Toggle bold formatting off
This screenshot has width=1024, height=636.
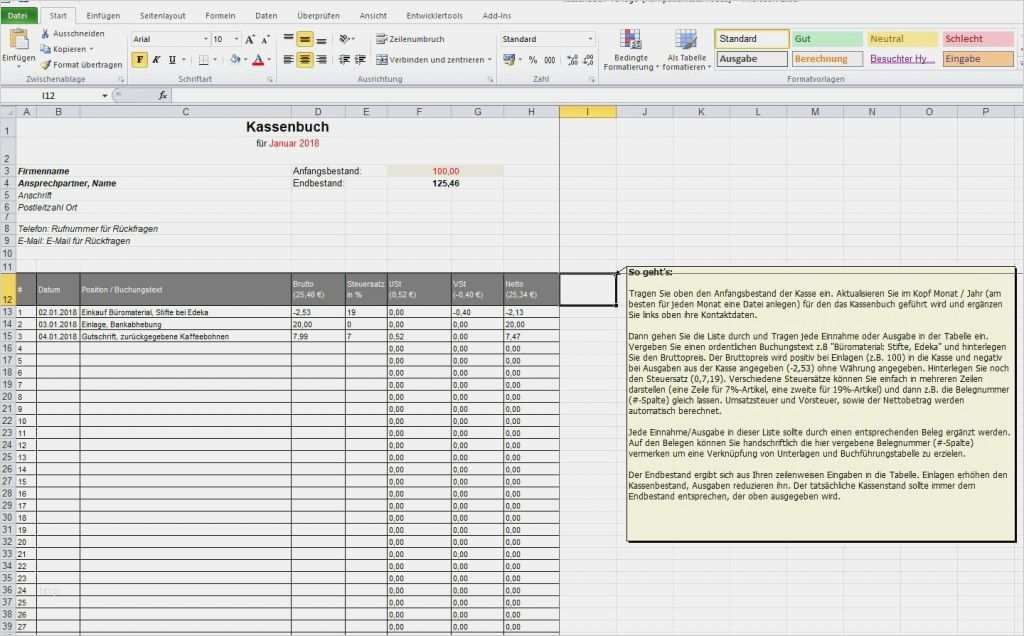point(140,59)
